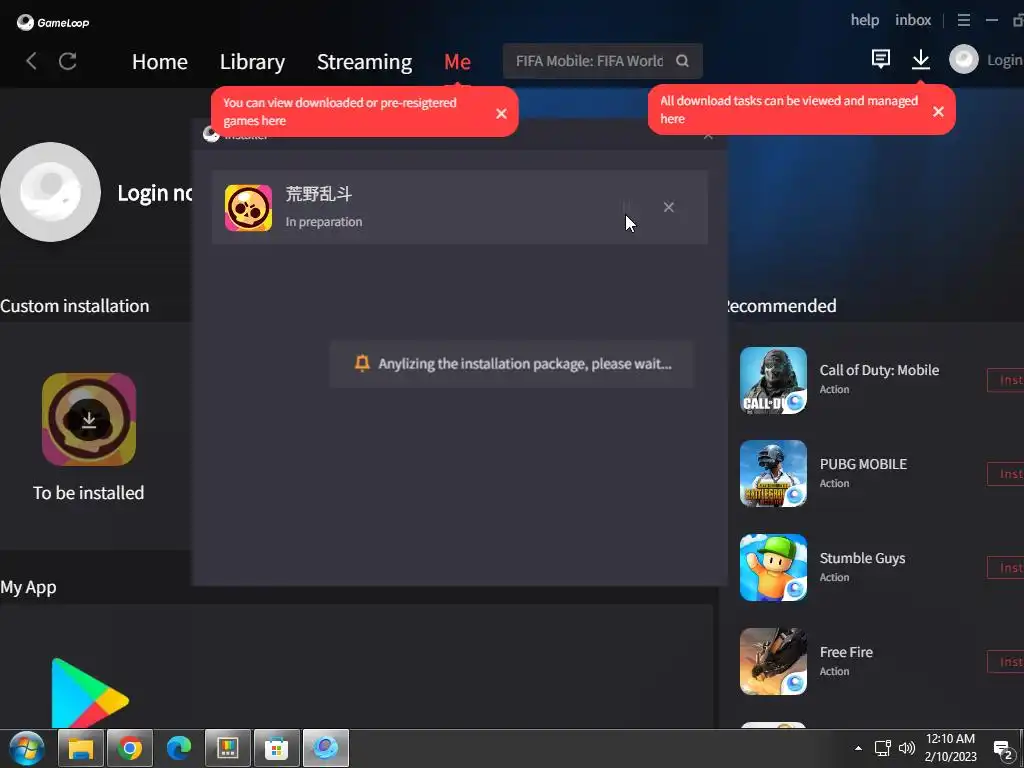Open Stumble Guys game icon

[773, 568]
